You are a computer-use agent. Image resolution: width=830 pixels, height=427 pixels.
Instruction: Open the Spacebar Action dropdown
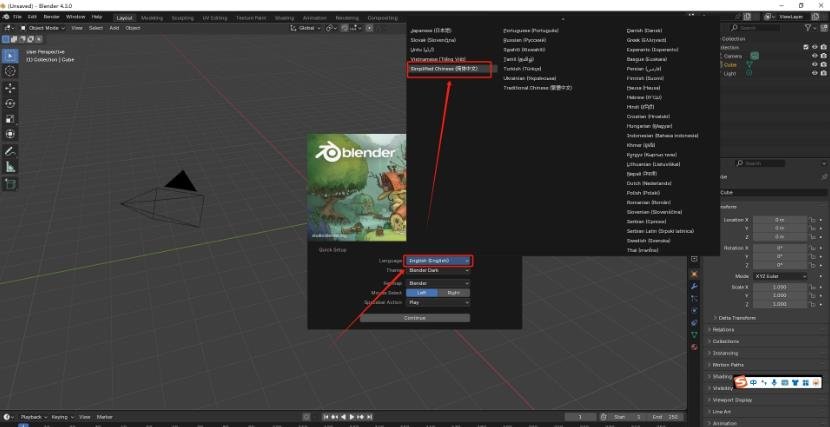[x=438, y=303]
